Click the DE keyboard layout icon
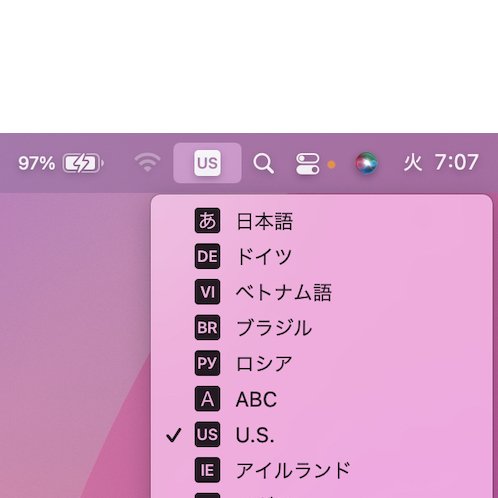The height and width of the screenshot is (498, 498). point(207,256)
